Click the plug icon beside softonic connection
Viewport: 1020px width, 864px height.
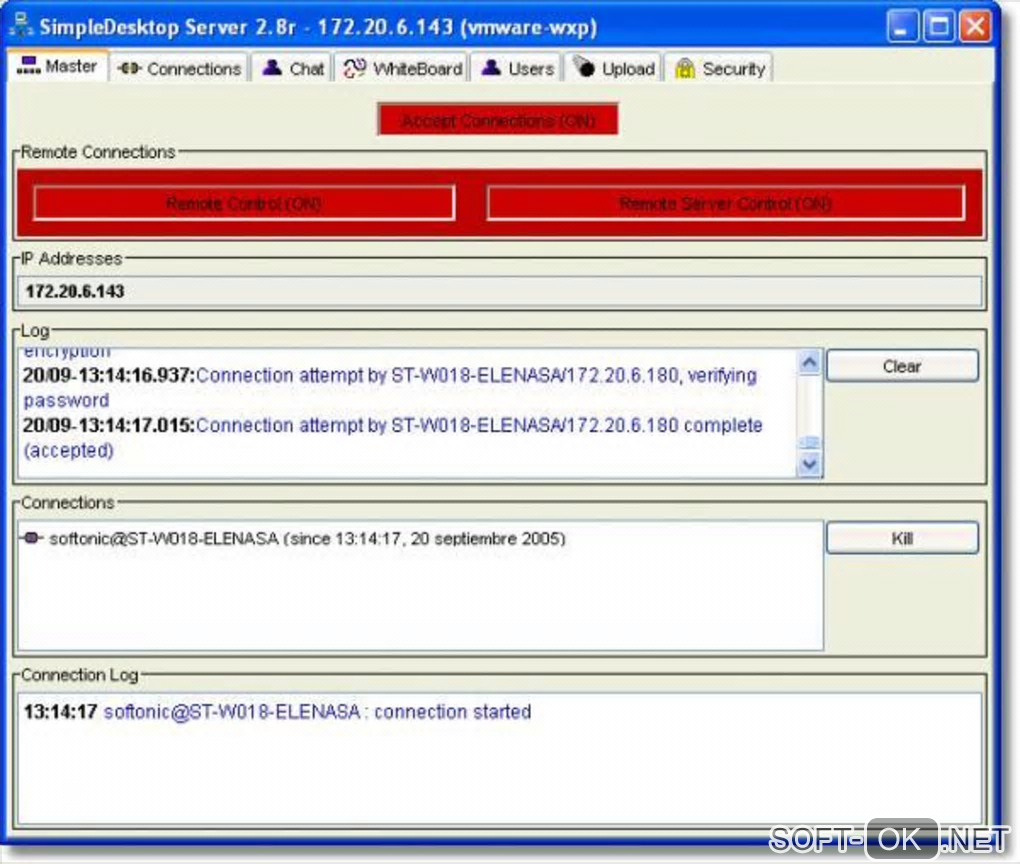point(31,538)
